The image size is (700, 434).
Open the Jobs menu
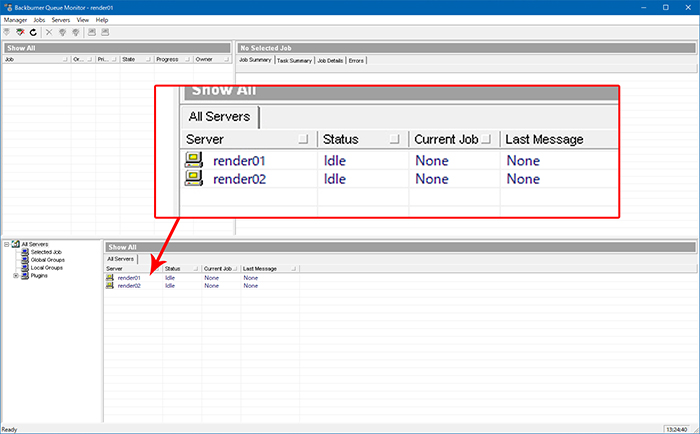click(x=39, y=20)
